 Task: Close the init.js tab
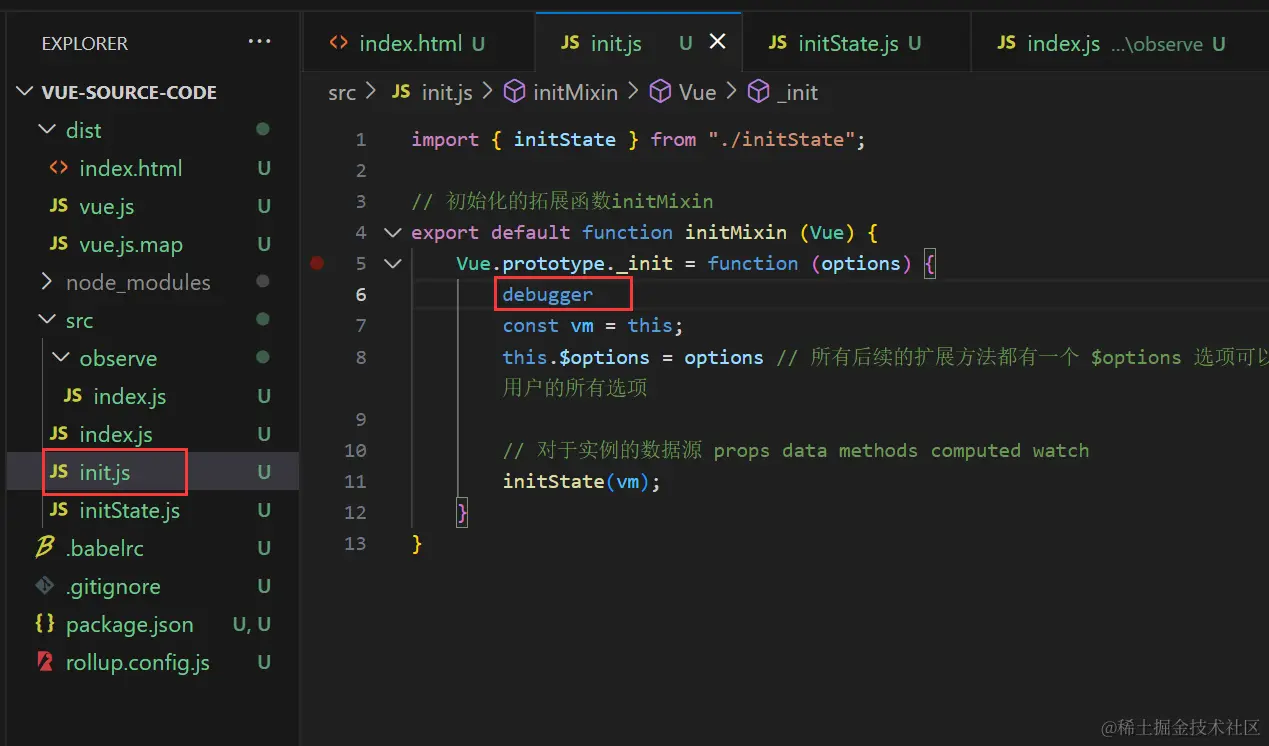click(717, 42)
